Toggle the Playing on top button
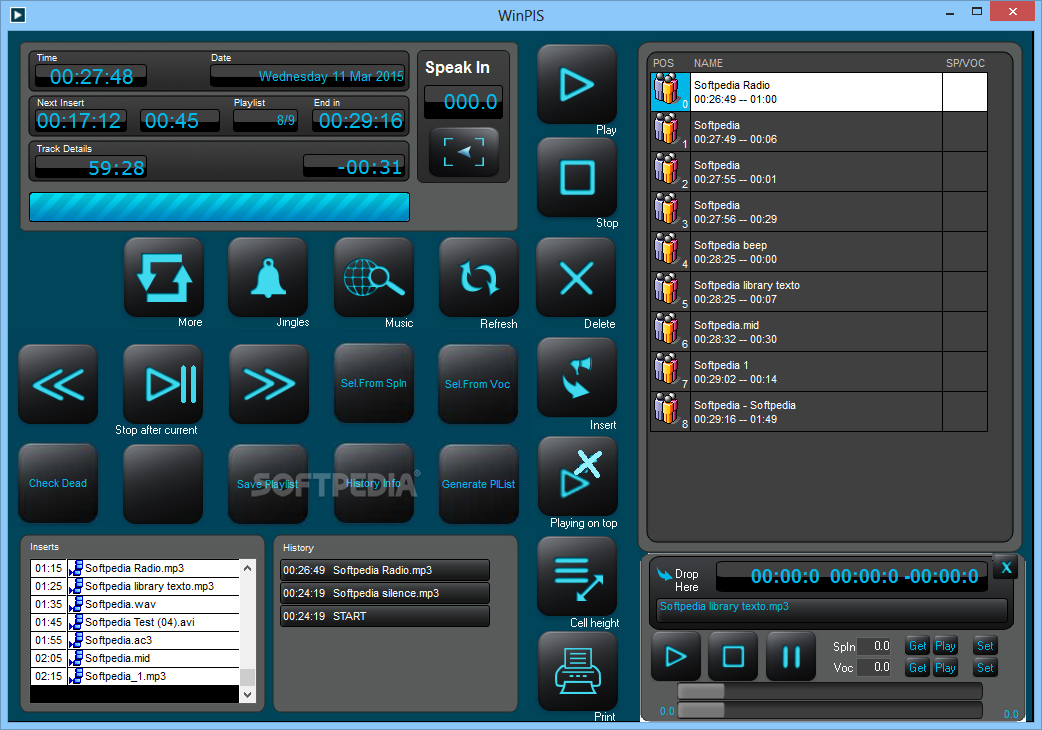 577,476
